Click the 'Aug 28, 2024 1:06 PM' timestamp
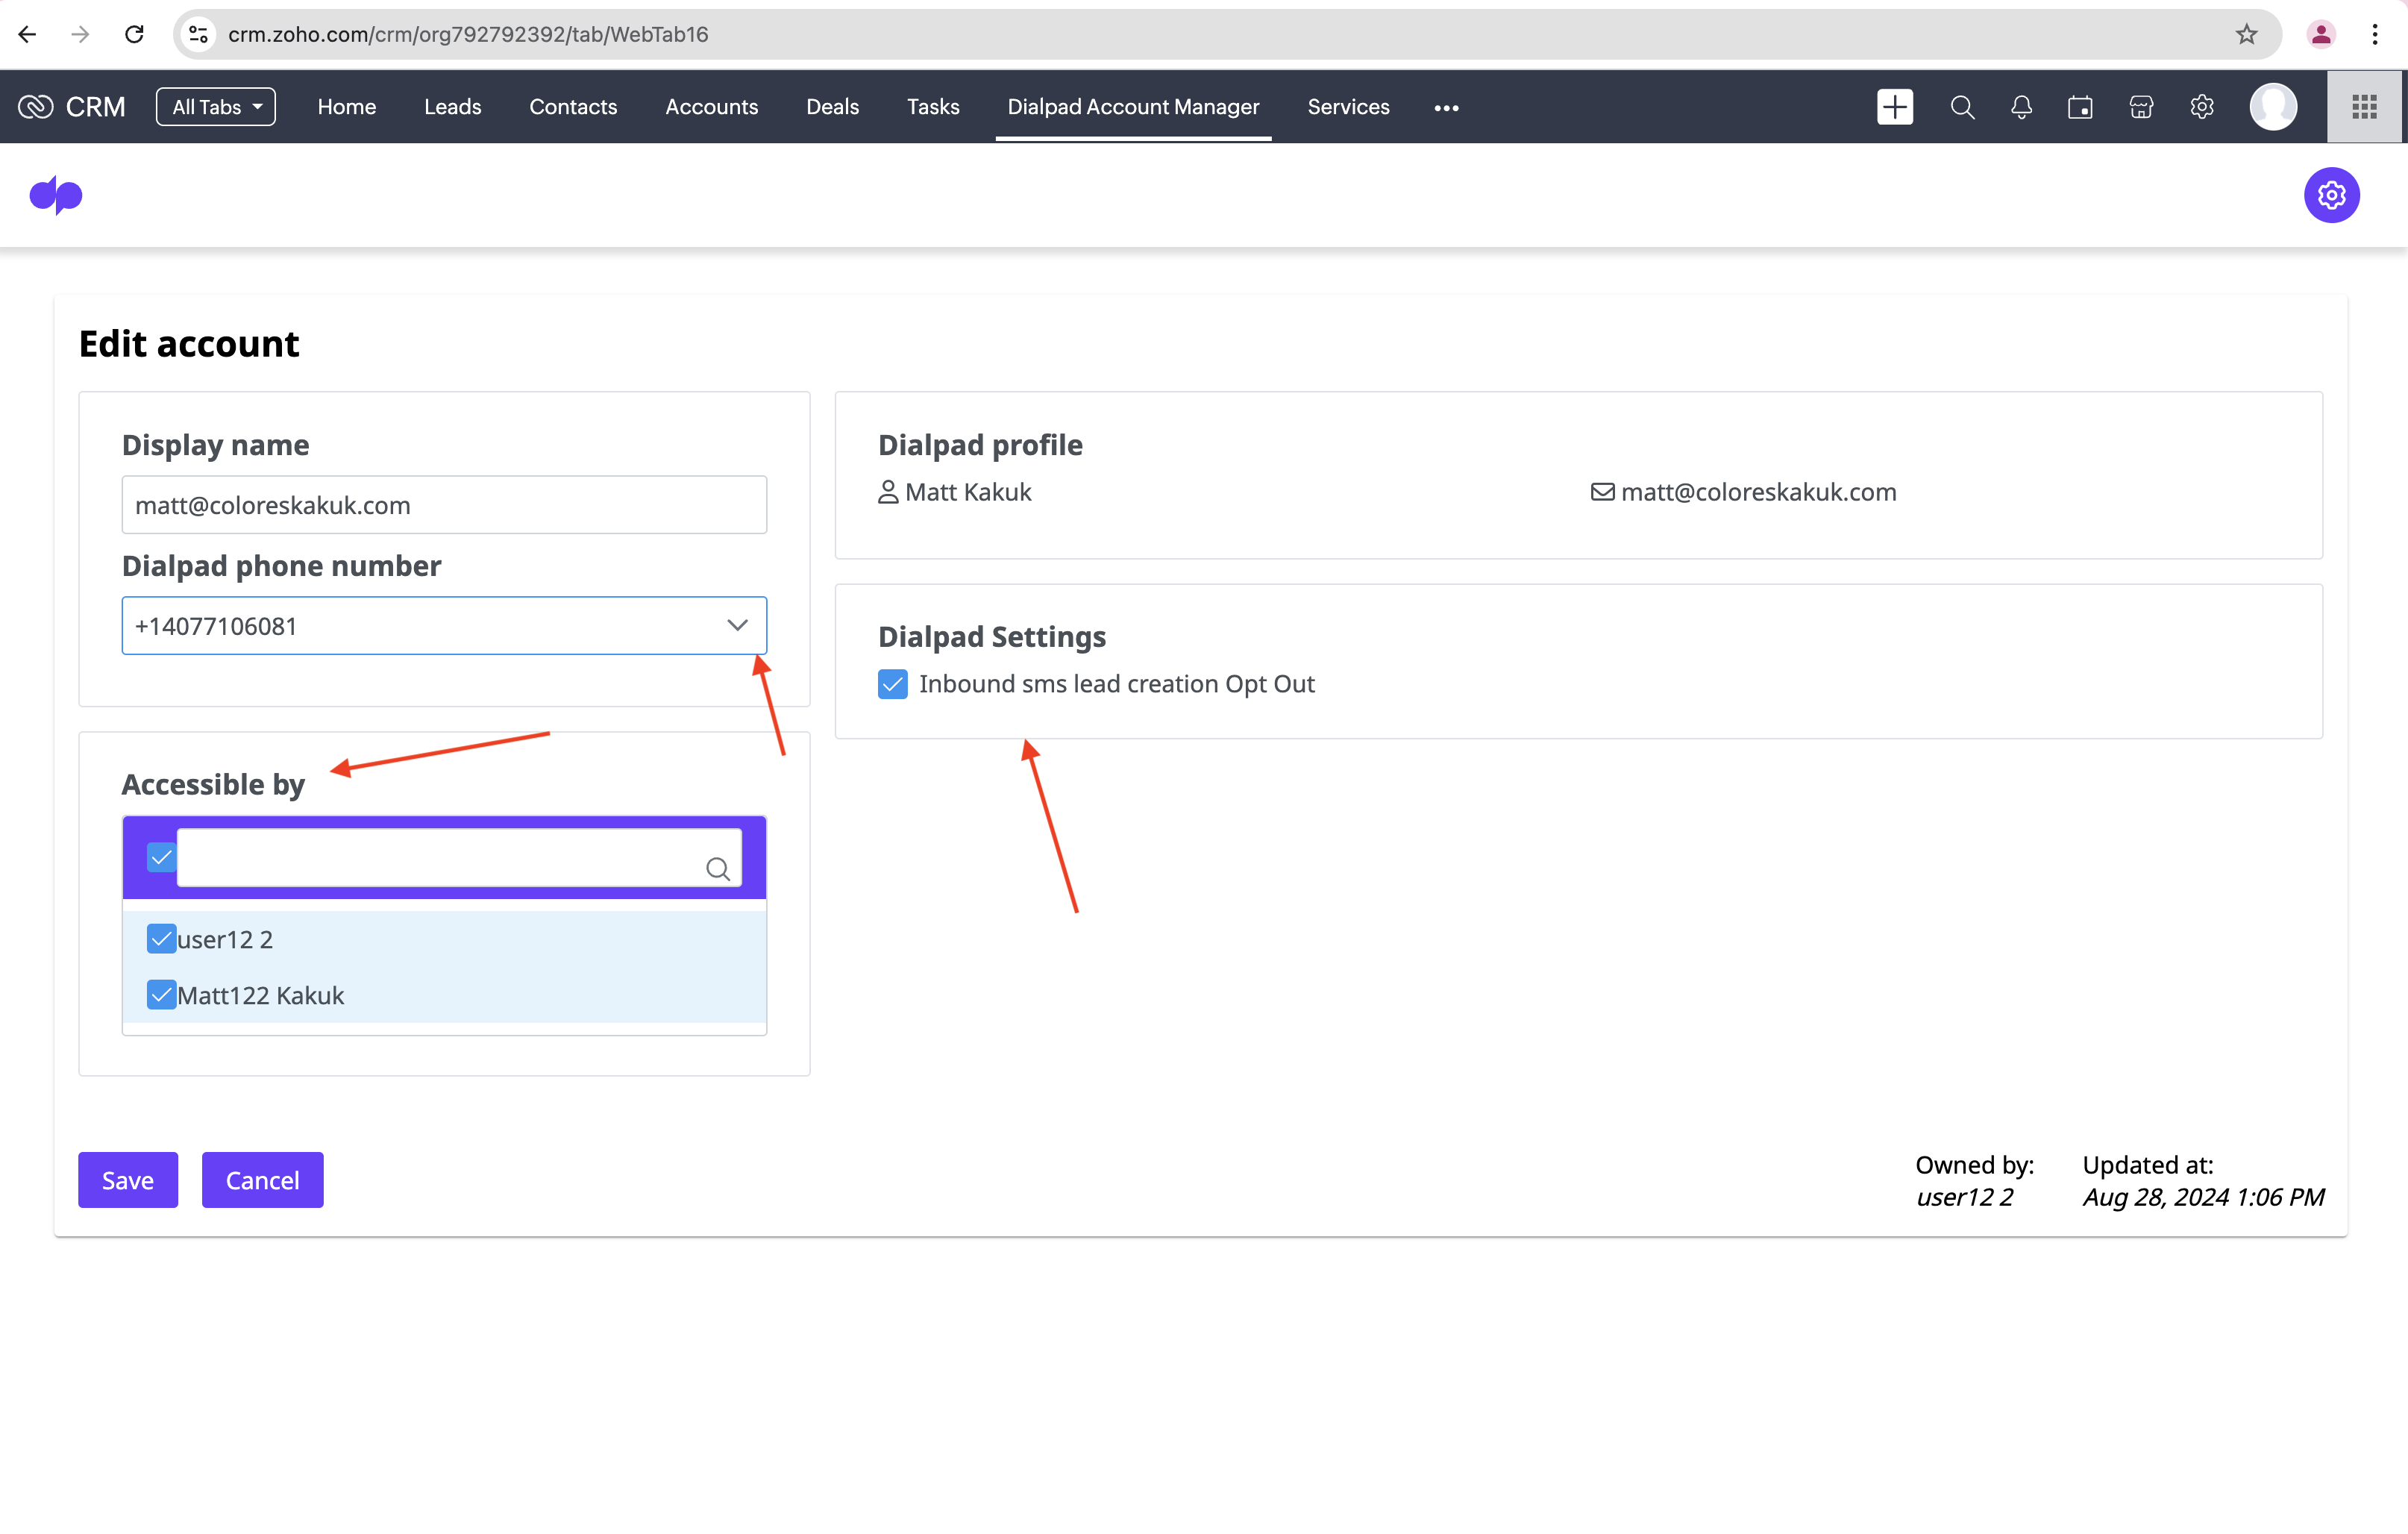This screenshot has width=2408, height=1534. 2203,1197
